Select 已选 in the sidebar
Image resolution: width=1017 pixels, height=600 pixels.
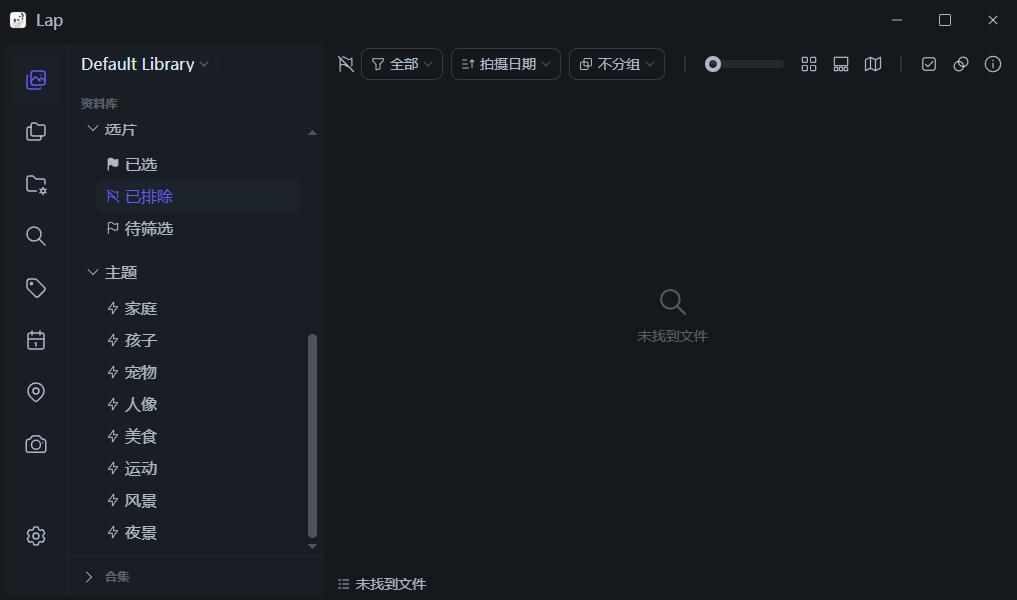pos(198,165)
